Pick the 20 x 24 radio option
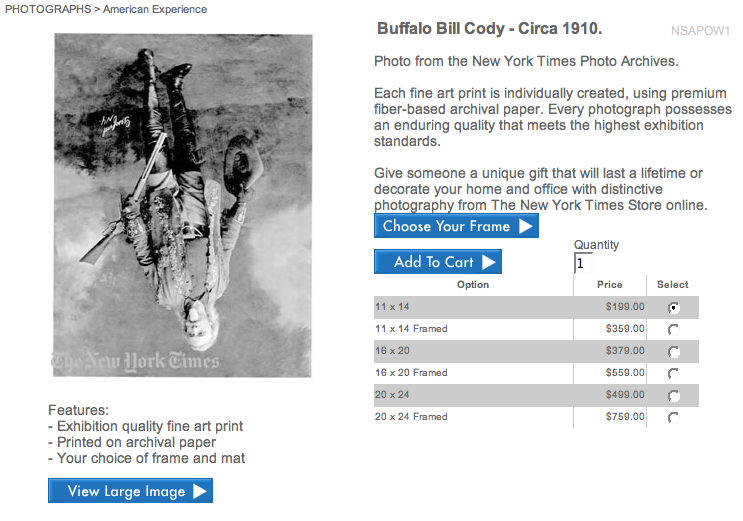 coord(673,395)
